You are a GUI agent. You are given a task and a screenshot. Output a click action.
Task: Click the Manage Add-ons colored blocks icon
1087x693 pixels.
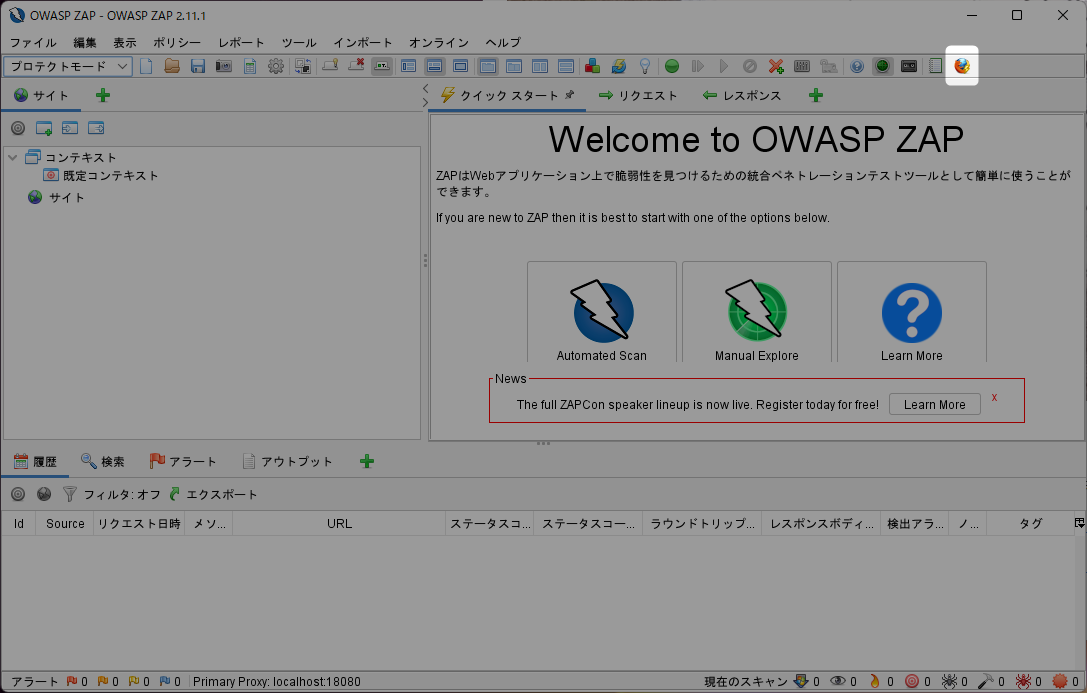tap(592, 66)
